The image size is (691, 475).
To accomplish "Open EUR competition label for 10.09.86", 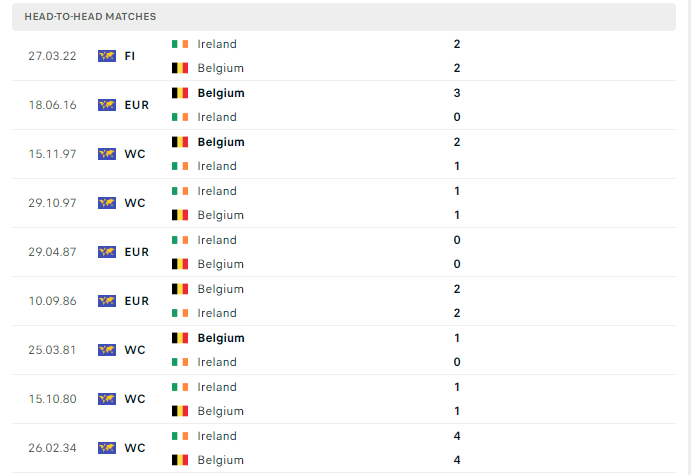I will 137,301.
